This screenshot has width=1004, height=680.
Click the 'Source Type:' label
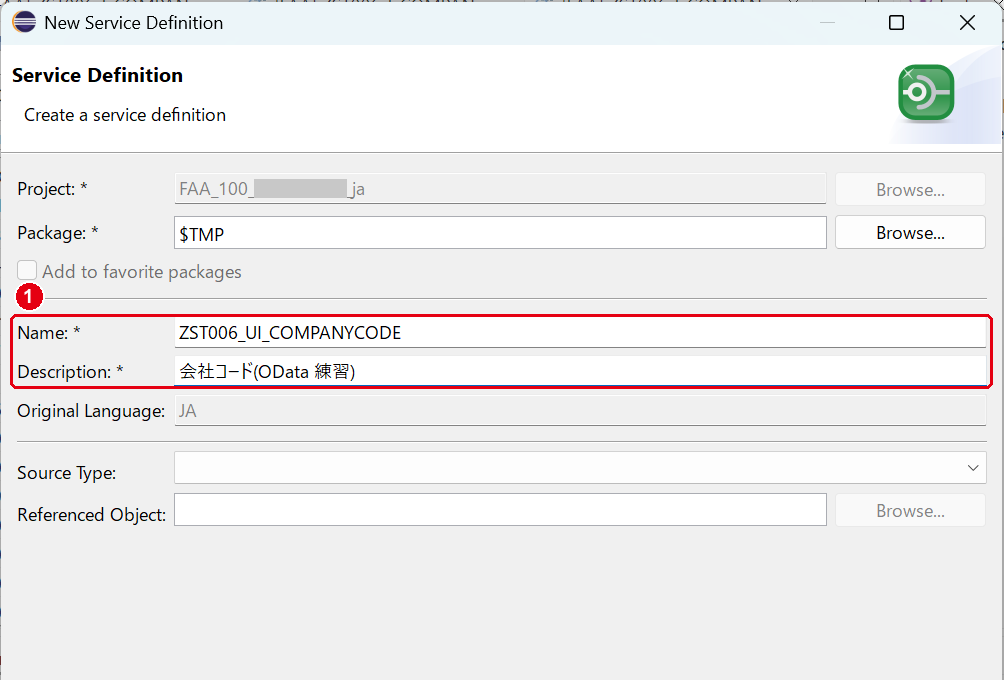point(67,473)
